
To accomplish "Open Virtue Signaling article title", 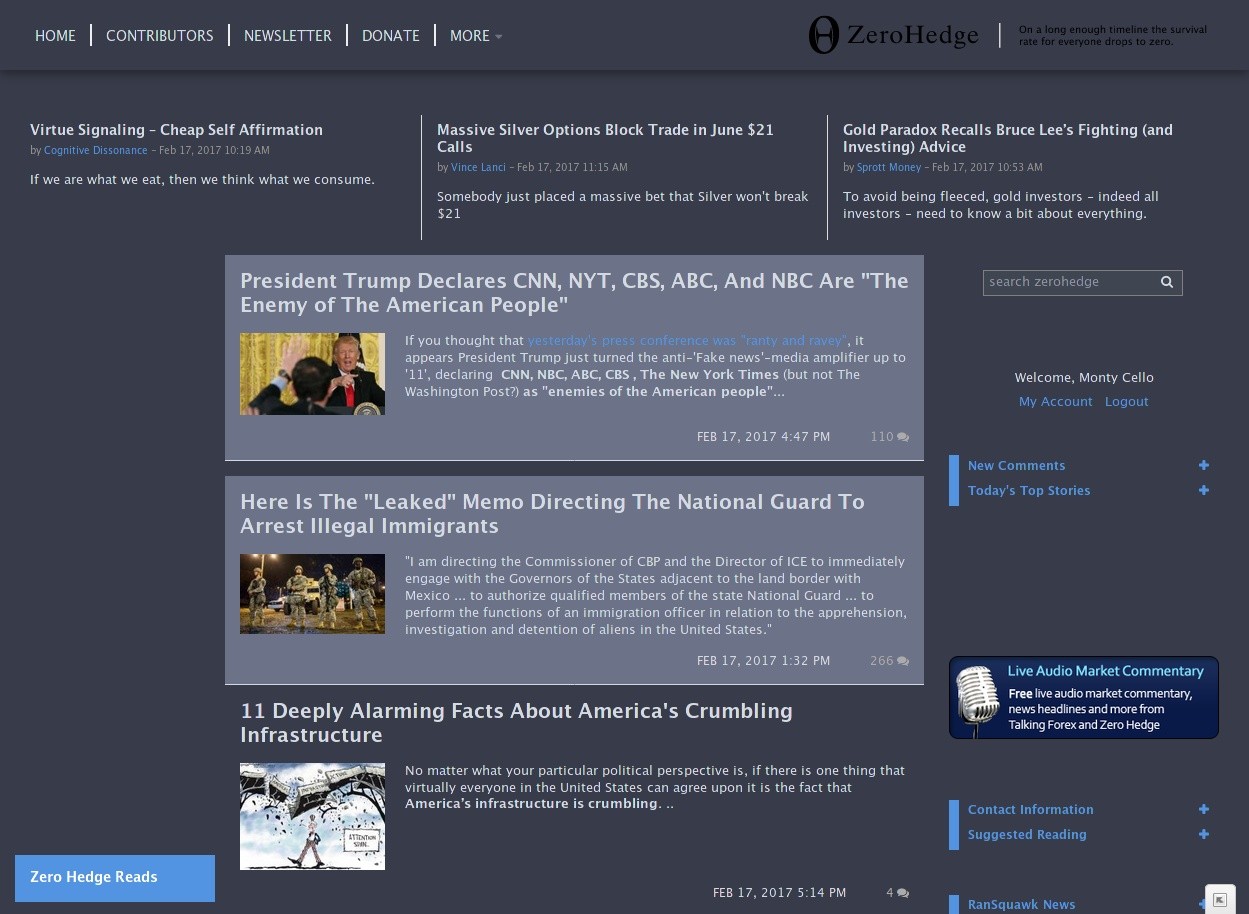I will click(x=176, y=130).
